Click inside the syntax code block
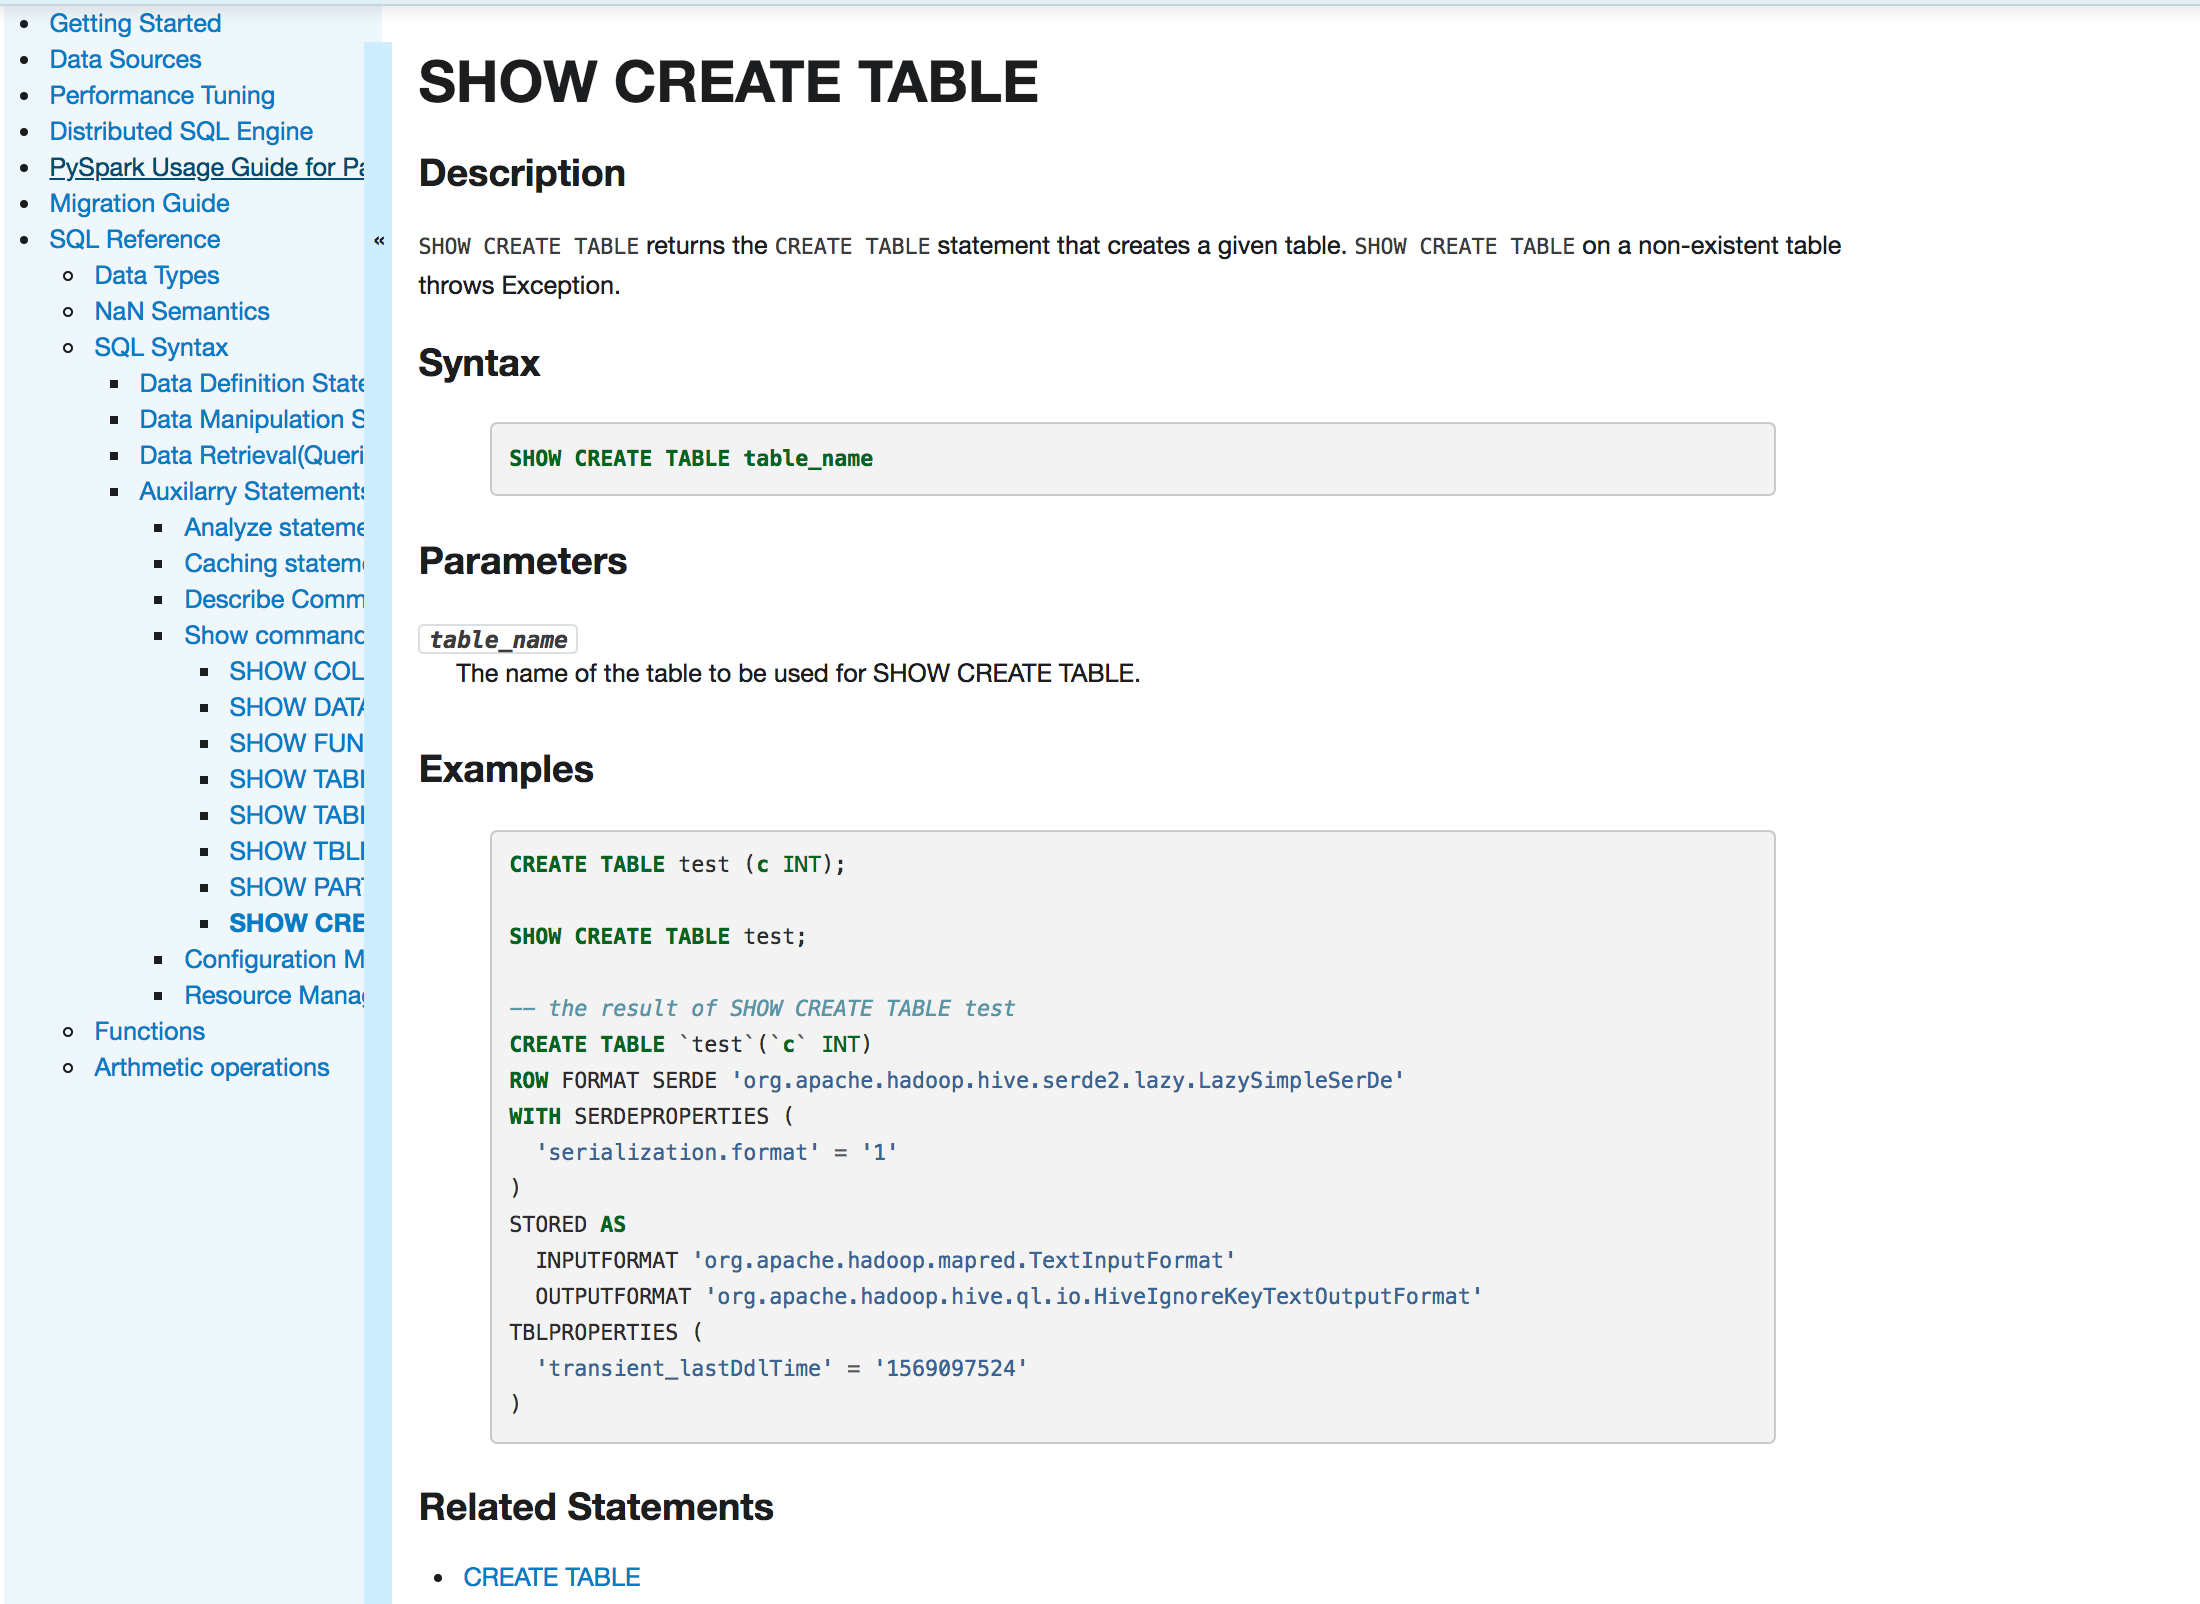Viewport: 2200px width, 1604px height. click(1132, 459)
